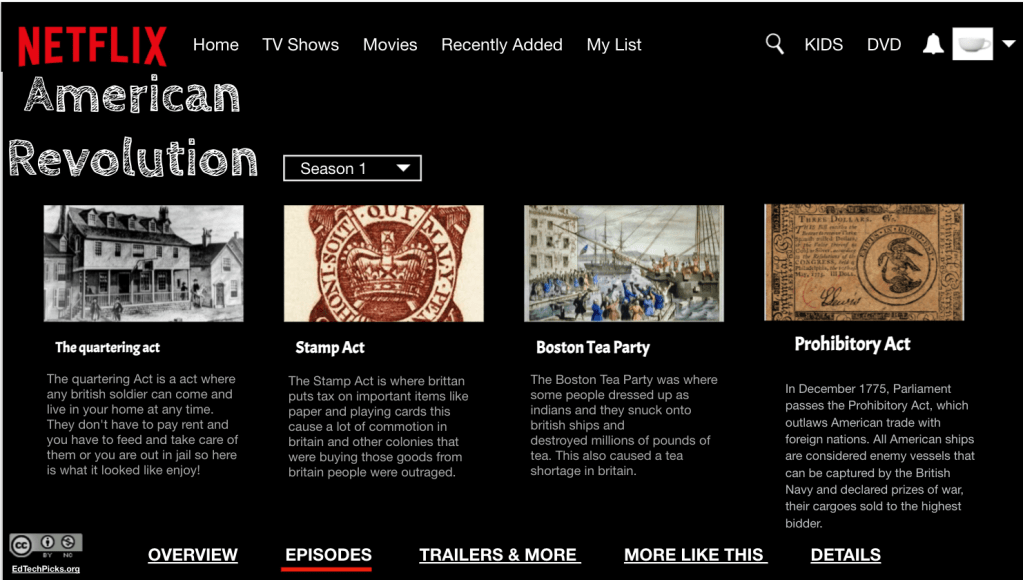Select Movies in the top navigation
The width and height of the screenshot is (1023, 580).
point(390,44)
